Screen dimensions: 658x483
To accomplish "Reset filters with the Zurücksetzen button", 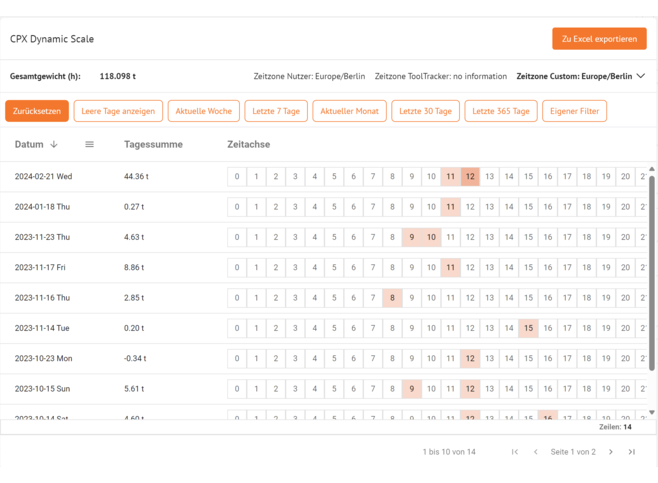I will pos(37,111).
